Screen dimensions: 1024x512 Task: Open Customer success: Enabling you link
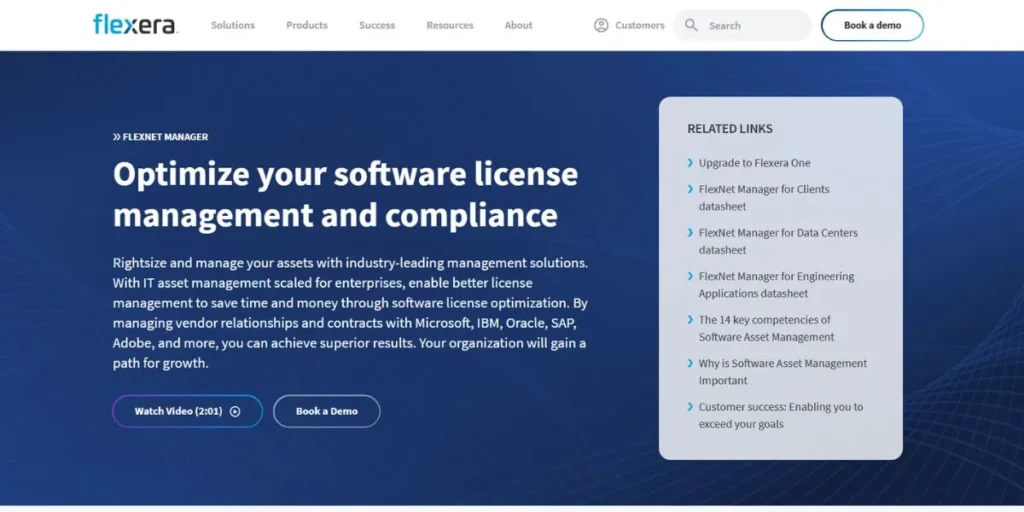coord(781,415)
